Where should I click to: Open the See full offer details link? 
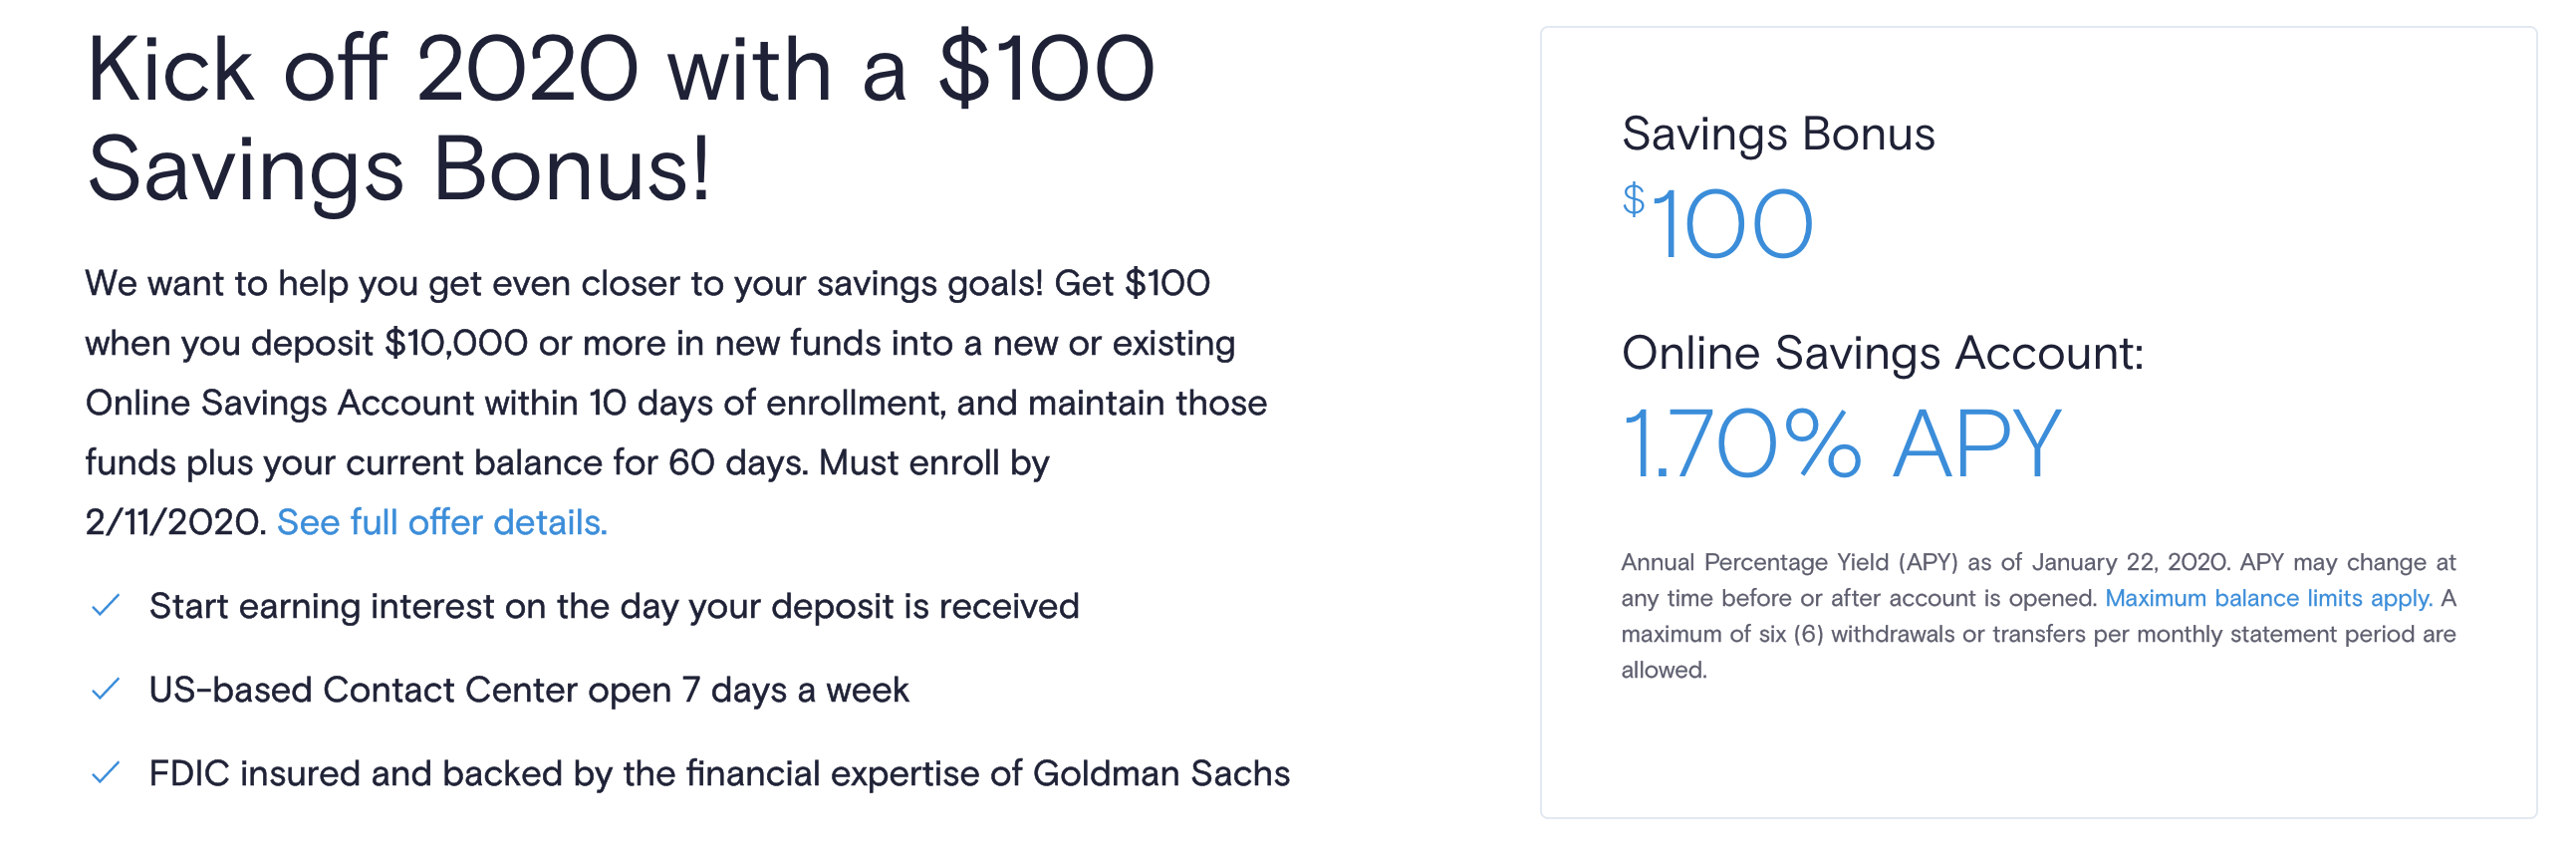[x=442, y=522]
